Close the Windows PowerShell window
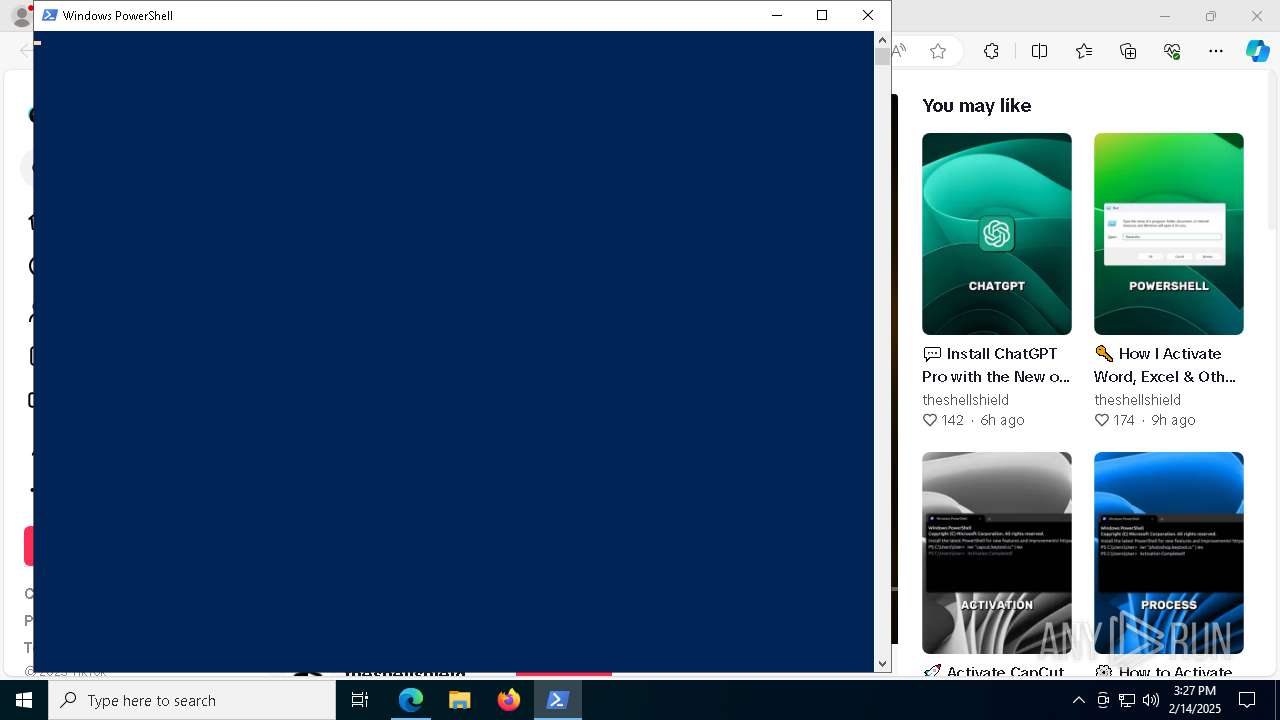 coord(868,15)
